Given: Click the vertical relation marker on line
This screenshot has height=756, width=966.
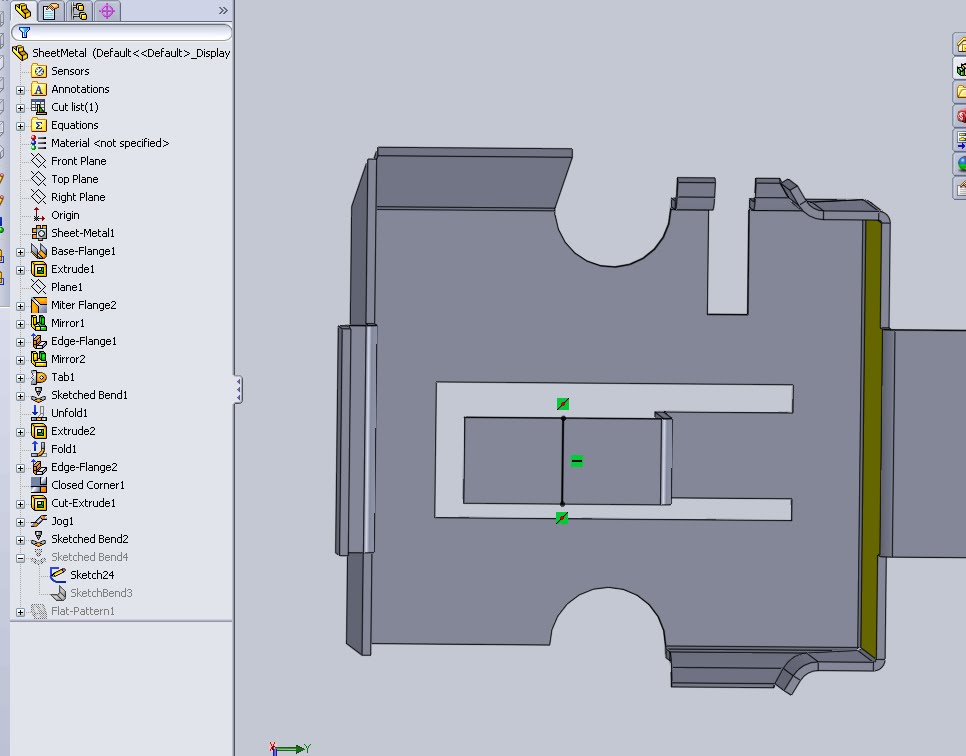Looking at the screenshot, I should coord(577,461).
